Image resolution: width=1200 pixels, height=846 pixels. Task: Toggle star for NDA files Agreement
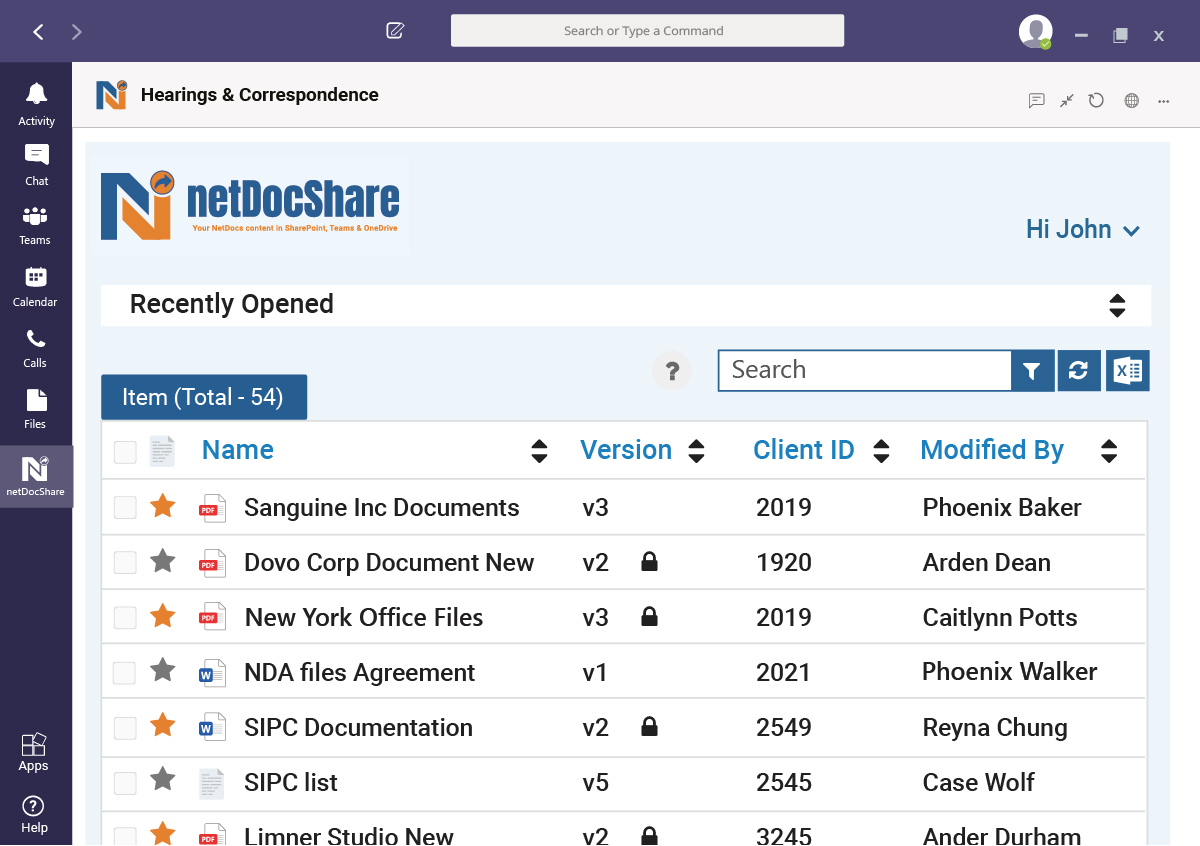[162, 670]
